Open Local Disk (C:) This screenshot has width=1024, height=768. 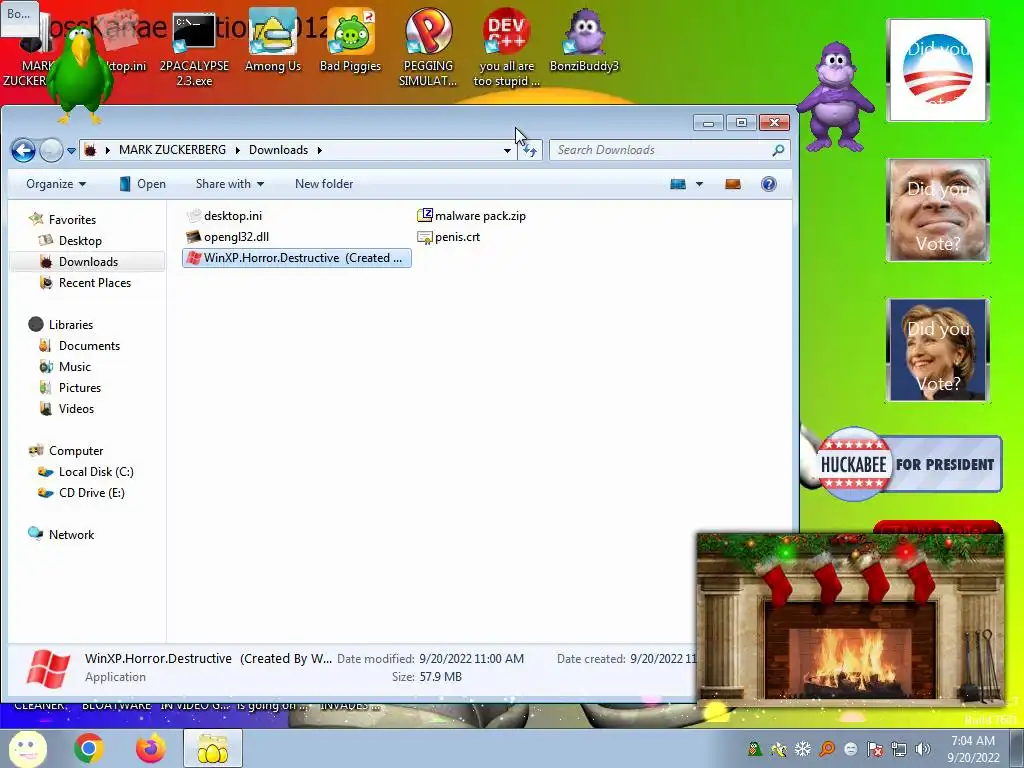tap(95, 472)
